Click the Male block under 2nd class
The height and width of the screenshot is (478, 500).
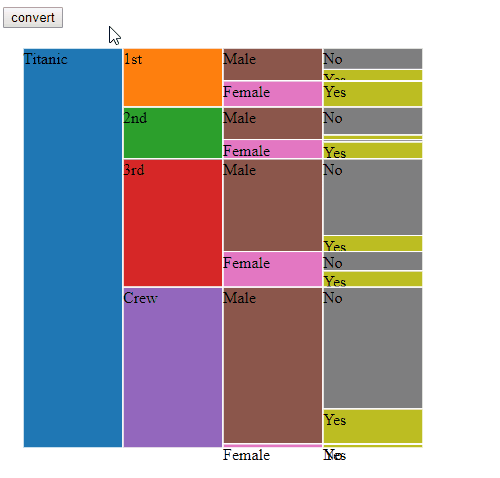tap(273, 123)
